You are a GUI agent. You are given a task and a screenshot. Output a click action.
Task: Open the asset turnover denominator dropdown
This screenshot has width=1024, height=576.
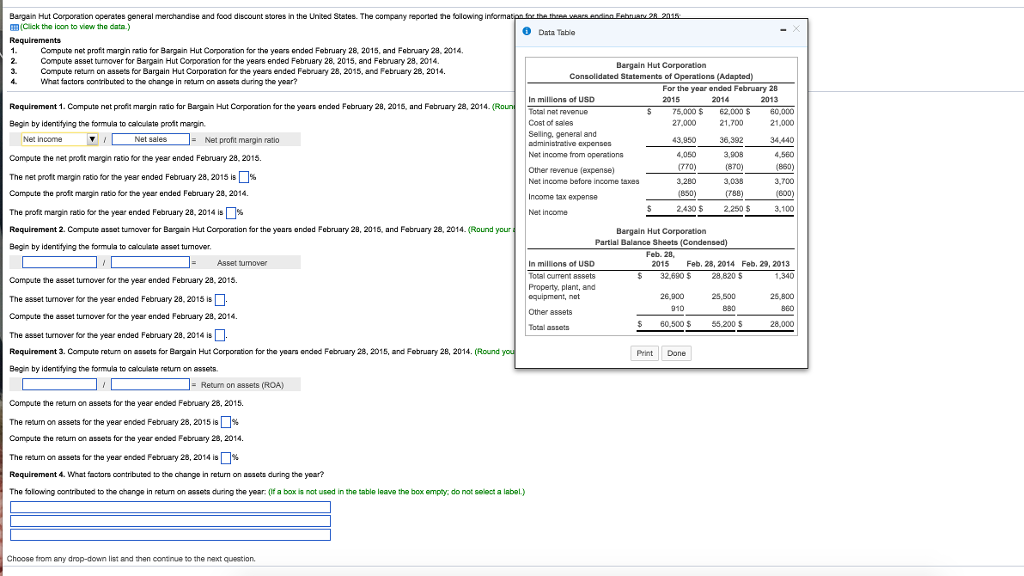click(x=150, y=262)
